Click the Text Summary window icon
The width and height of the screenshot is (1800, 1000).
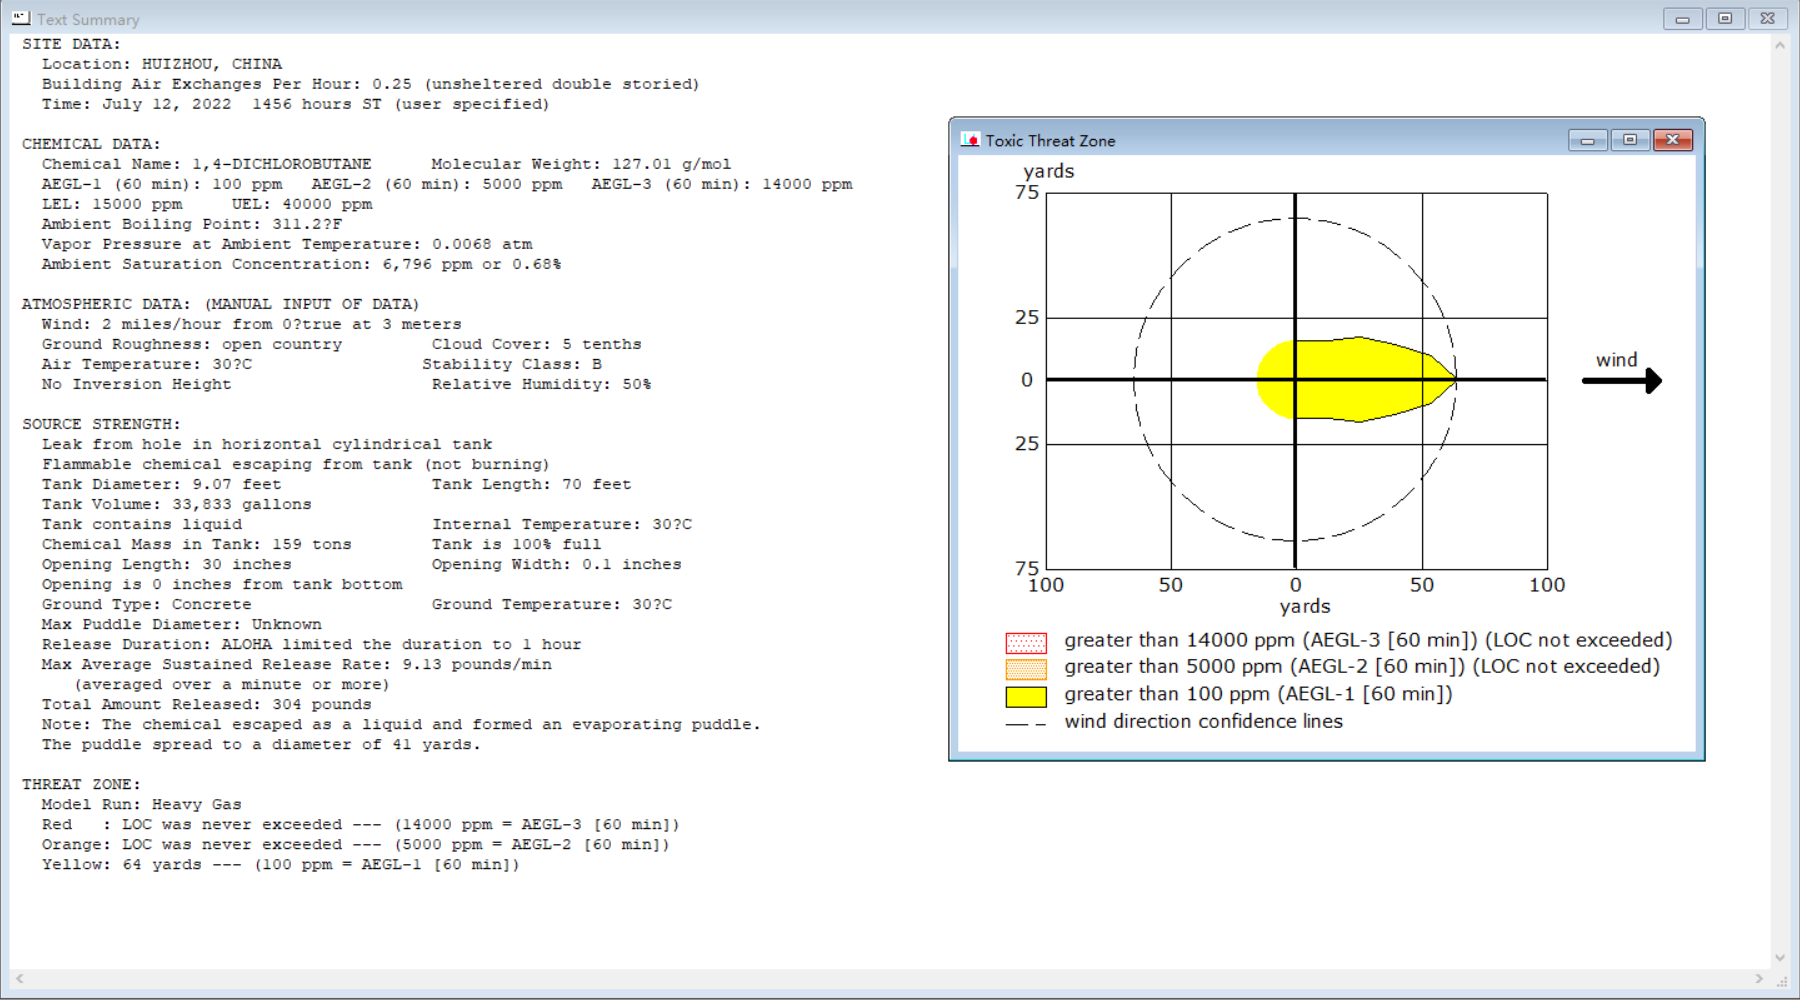(x=20, y=18)
